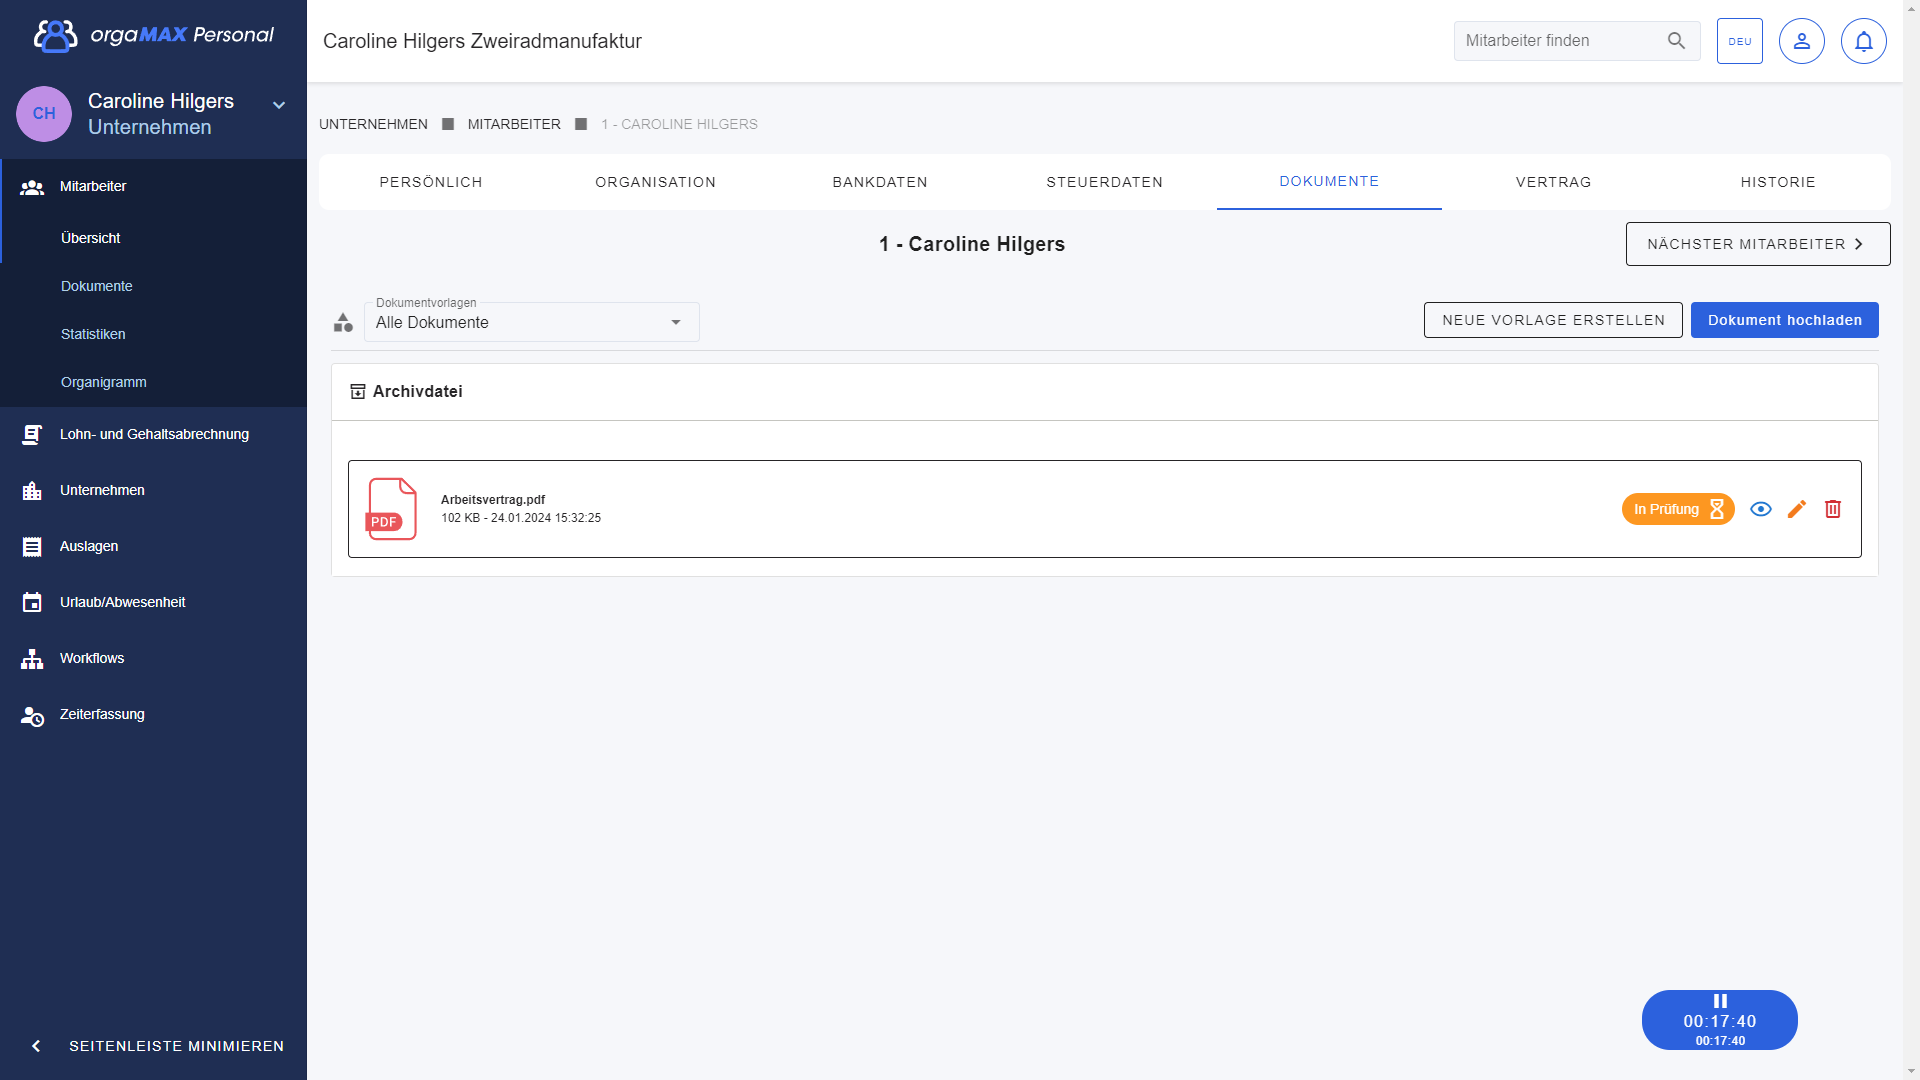Image resolution: width=1920 pixels, height=1080 pixels.
Task: Click the eye icon to view Arbeitsvertrag.pdf
Action: (x=1761, y=509)
